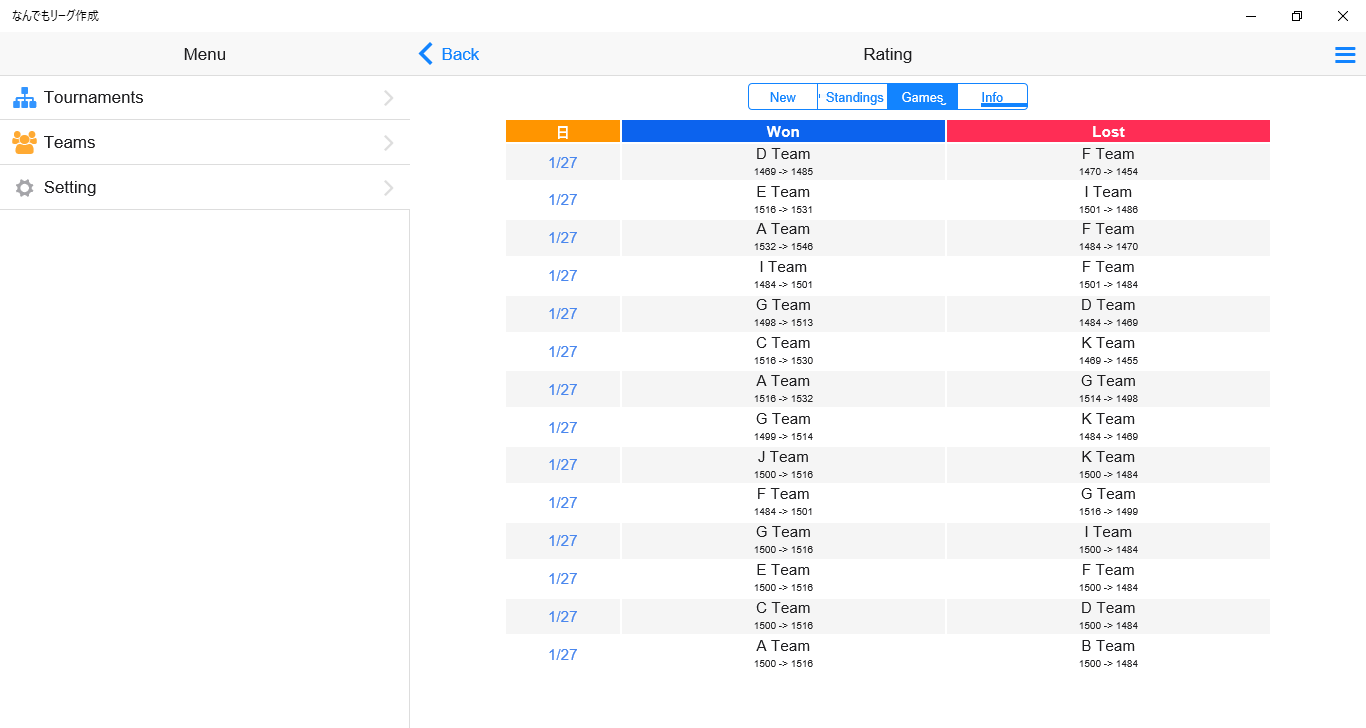Click the Setting gear icon
Viewport: 1366px width, 728px height.
25,188
